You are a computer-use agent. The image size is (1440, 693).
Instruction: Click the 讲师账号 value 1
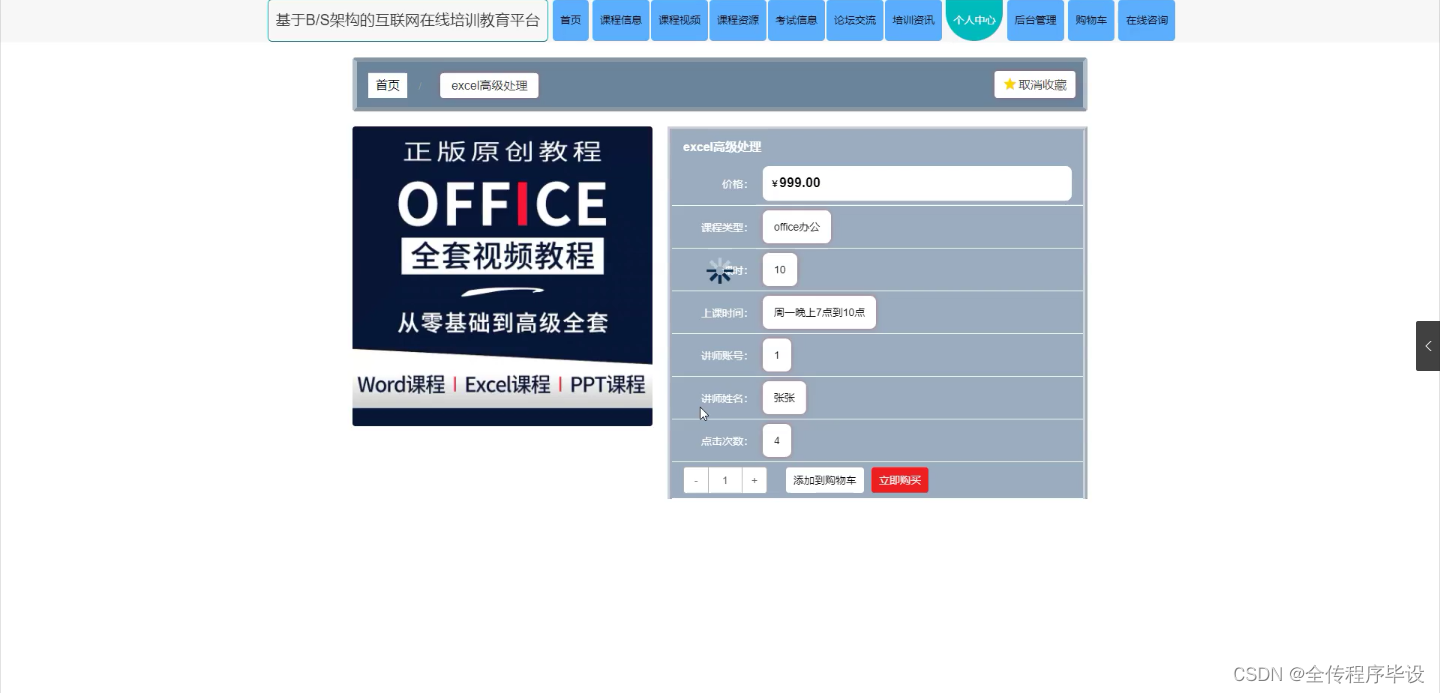pos(777,355)
